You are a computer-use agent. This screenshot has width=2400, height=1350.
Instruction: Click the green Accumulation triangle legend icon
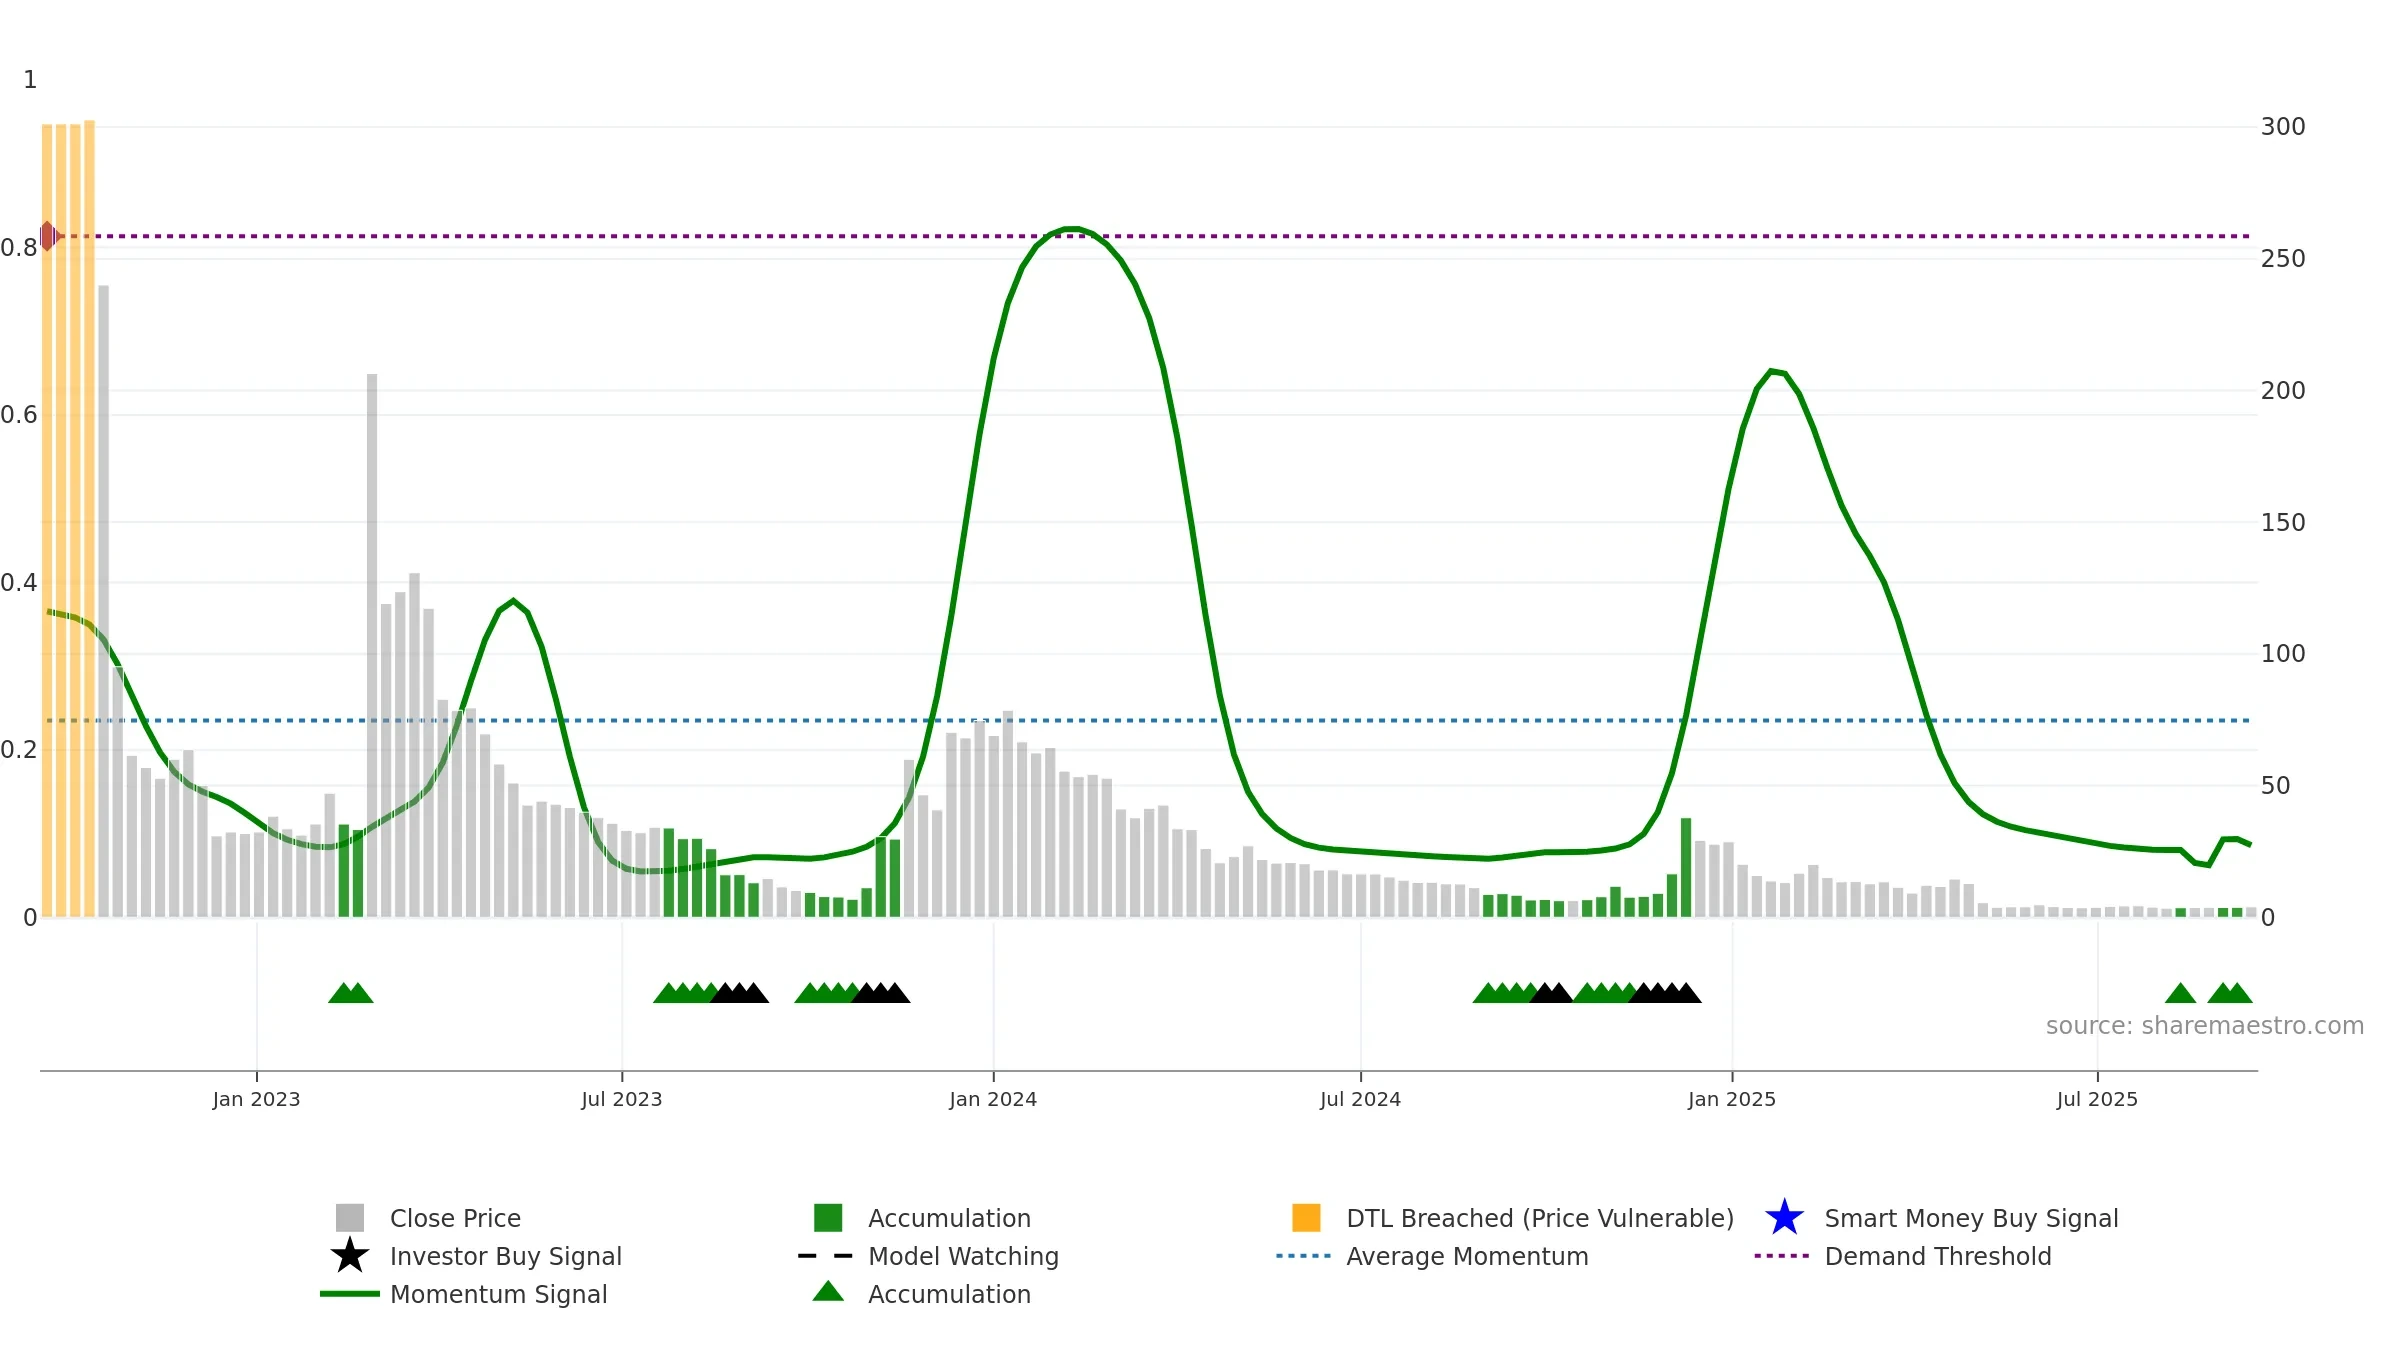click(x=828, y=1291)
